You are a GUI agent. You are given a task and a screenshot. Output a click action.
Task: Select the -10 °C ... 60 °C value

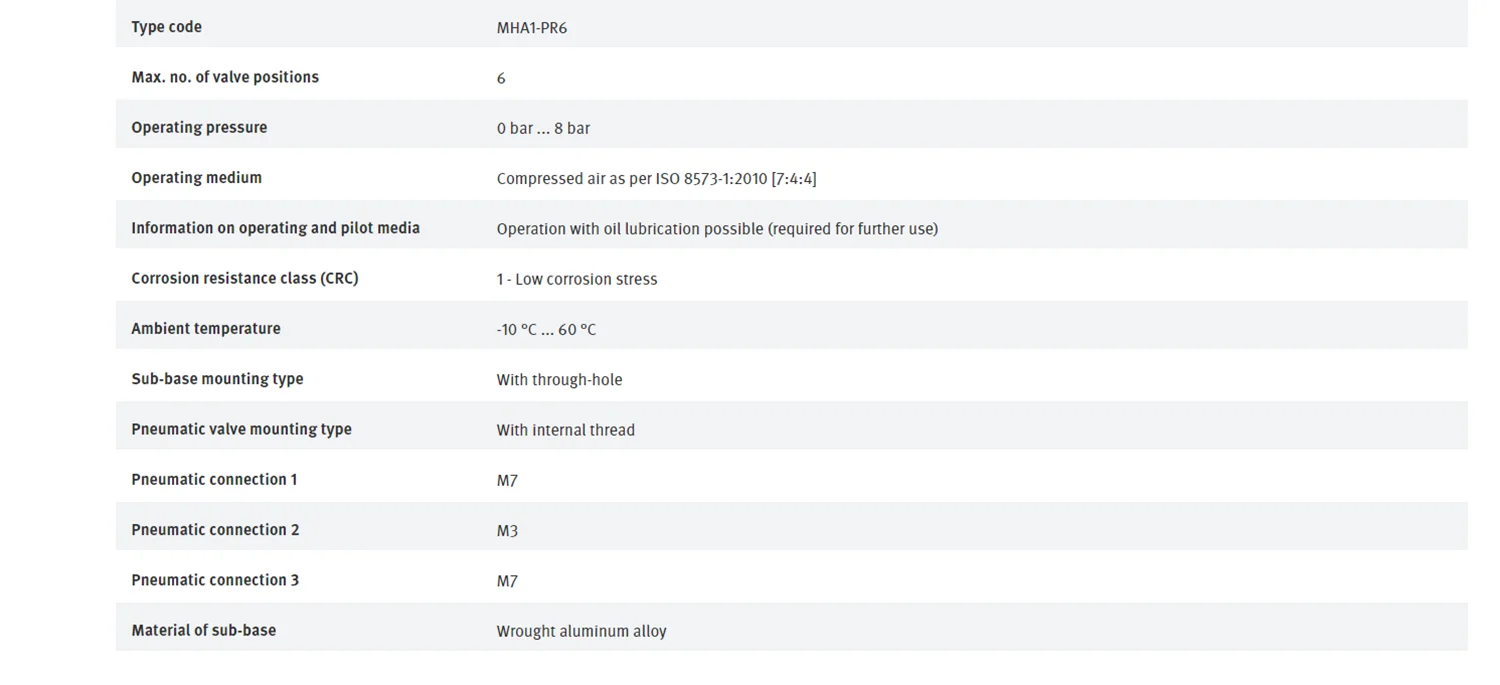click(x=546, y=329)
